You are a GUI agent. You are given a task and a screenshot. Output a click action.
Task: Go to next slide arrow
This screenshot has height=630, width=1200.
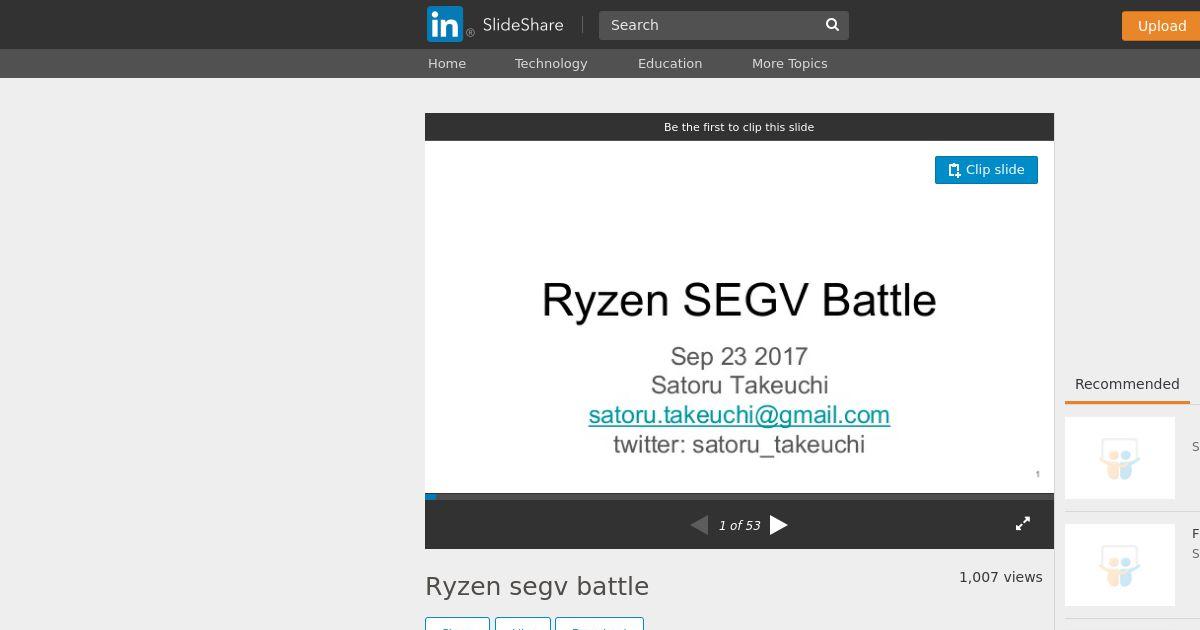click(x=779, y=525)
